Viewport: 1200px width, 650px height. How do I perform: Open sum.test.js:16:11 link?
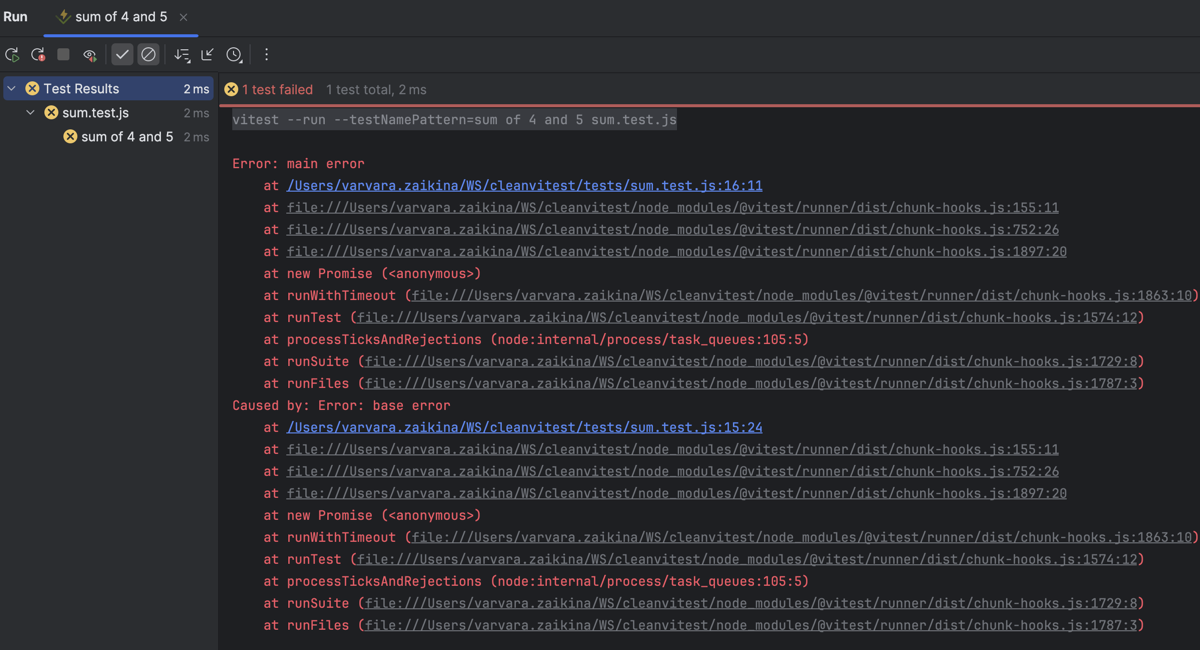click(525, 186)
